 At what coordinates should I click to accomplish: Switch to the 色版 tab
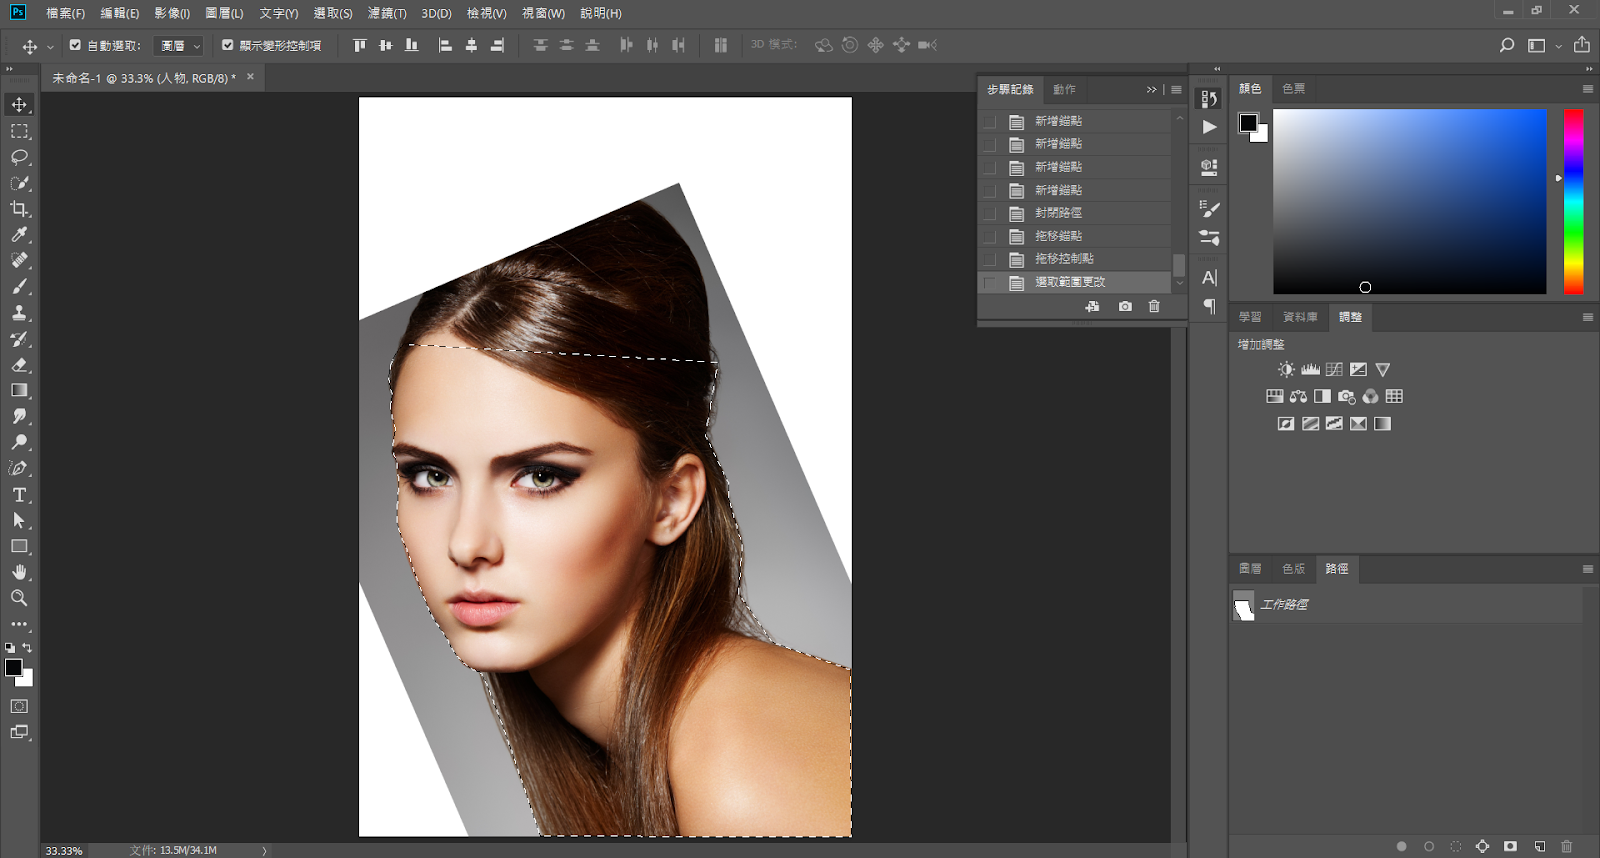coord(1293,568)
